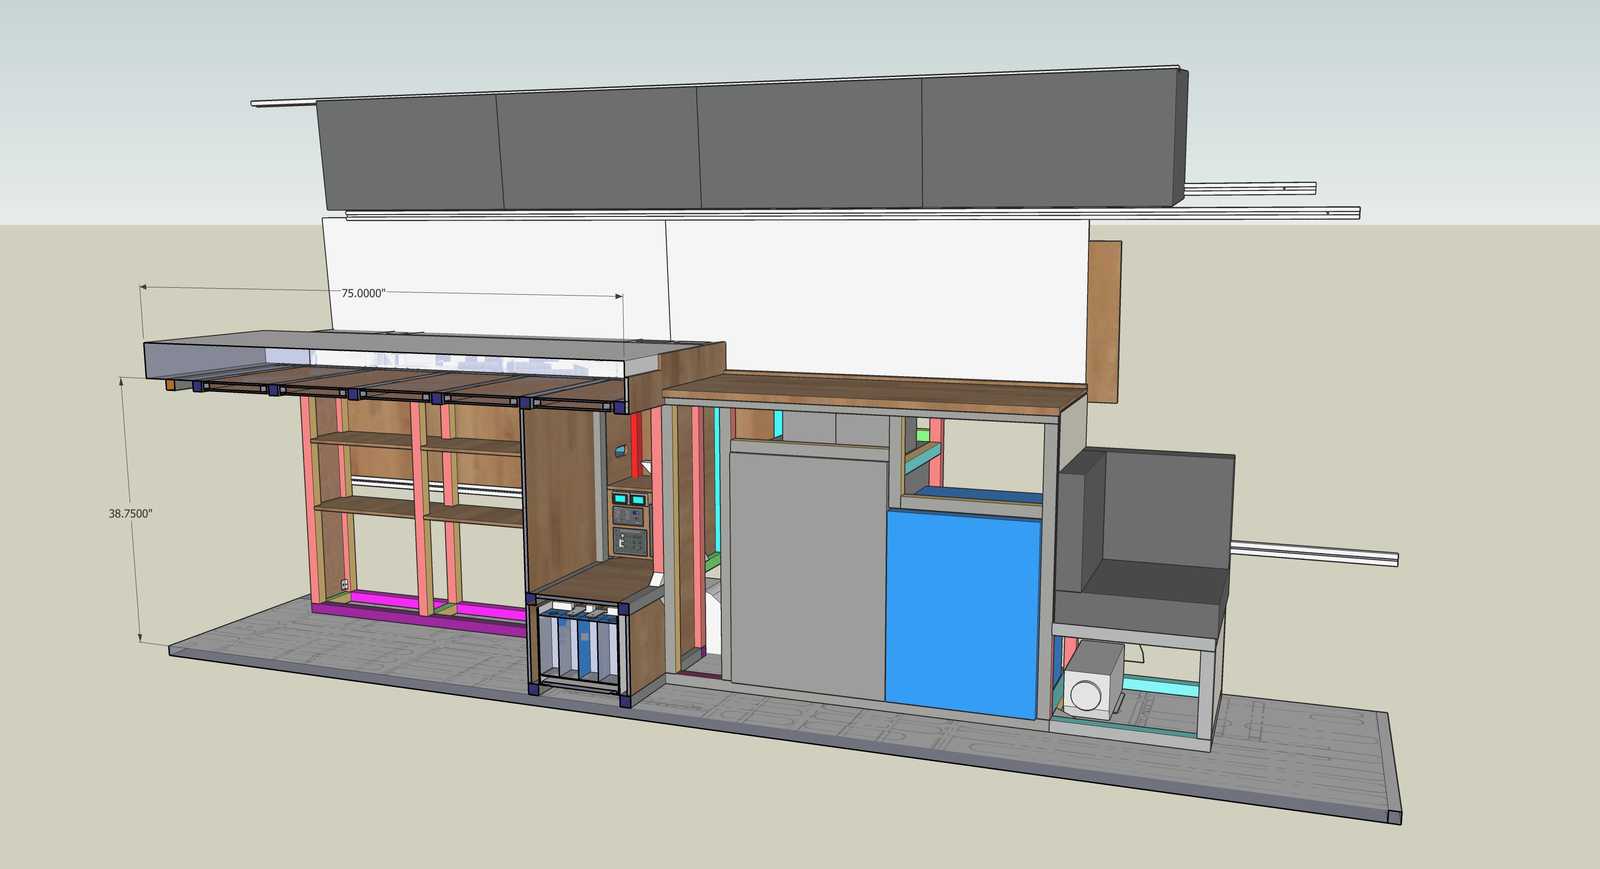Click the 75.0000" dimension label

click(x=363, y=293)
